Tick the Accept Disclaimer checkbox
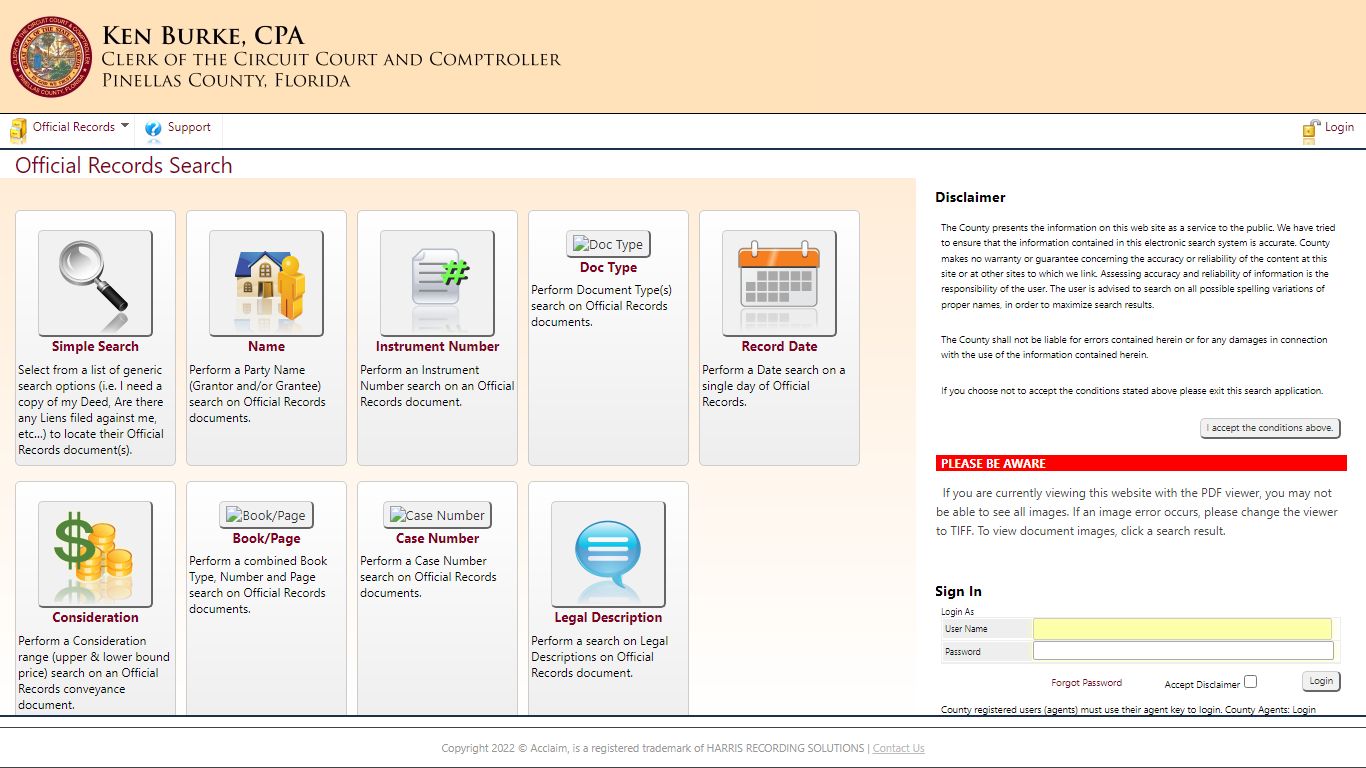The height and width of the screenshot is (768, 1366). pyautogui.click(x=1250, y=682)
